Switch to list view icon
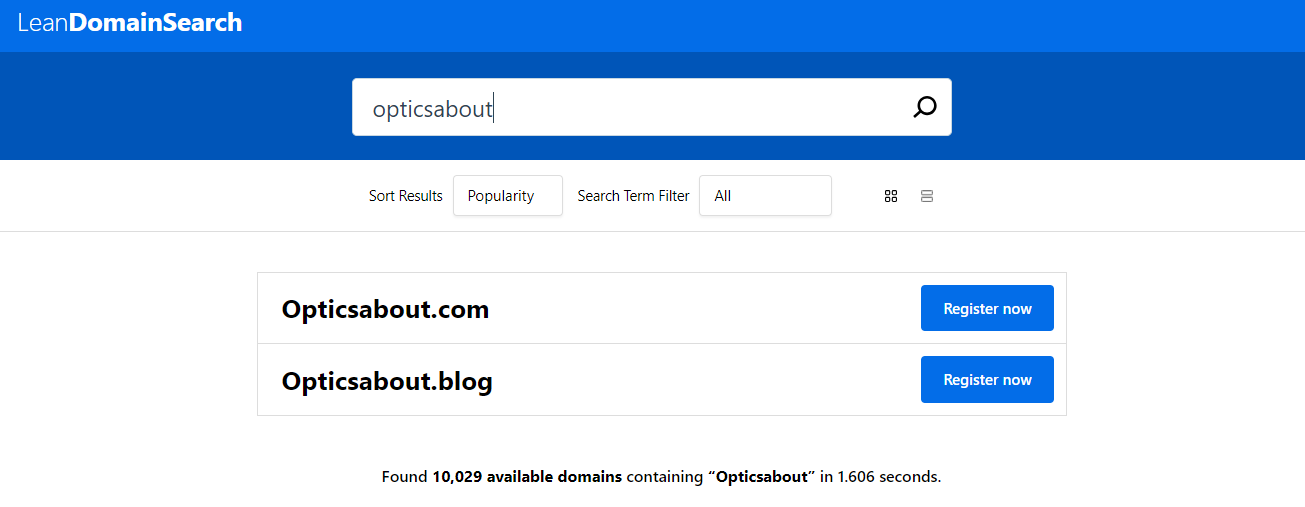Image resolution: width=1305 pixels, height=507 pixels. point(927,196)
